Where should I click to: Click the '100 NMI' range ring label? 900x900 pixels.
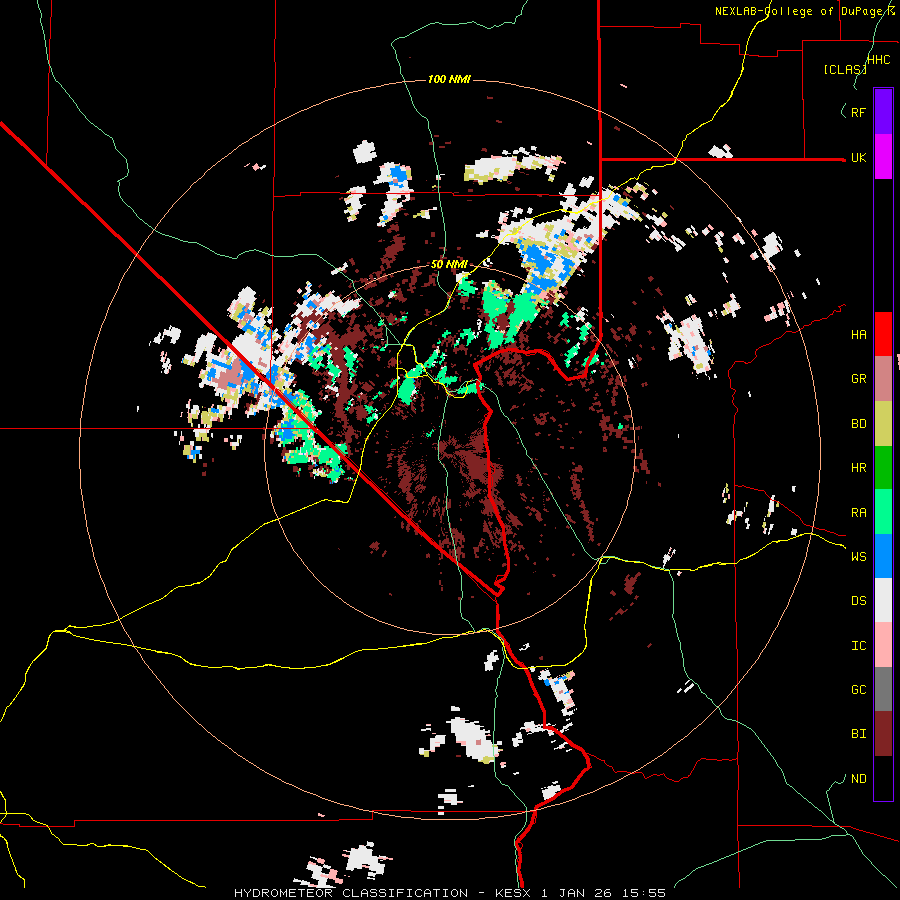click(449, 79)
